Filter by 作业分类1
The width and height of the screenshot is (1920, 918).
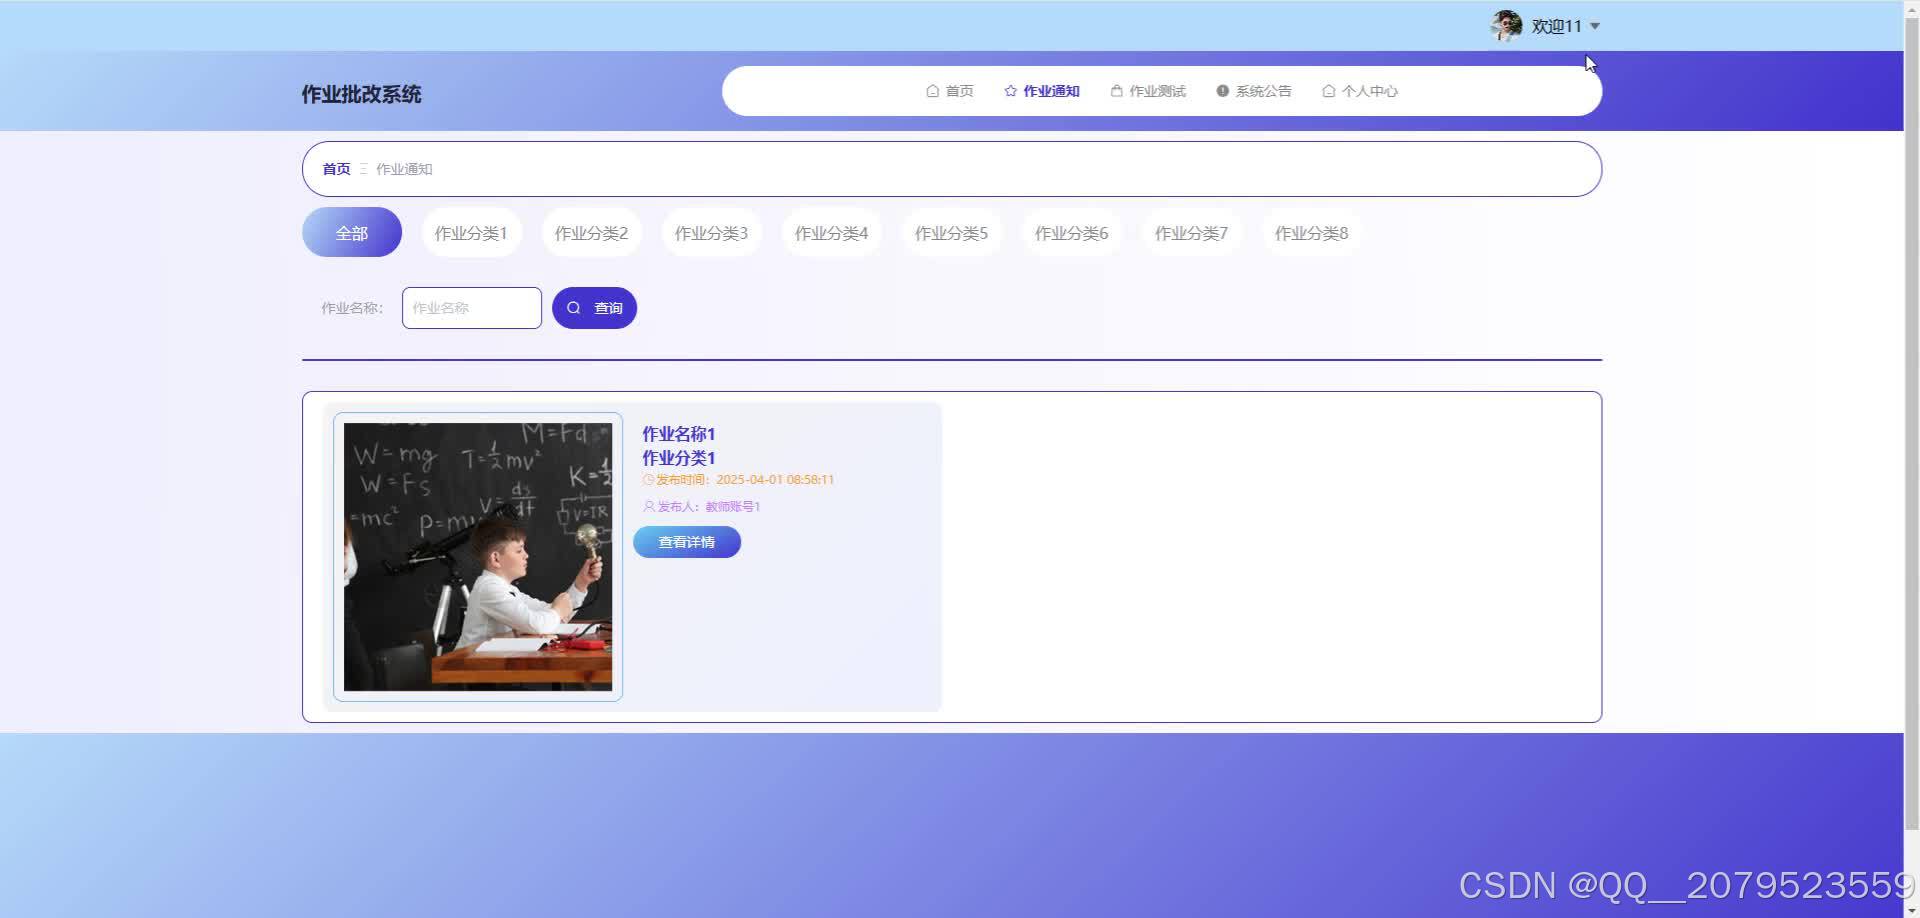pyautogui.click(x=471, y=232)
